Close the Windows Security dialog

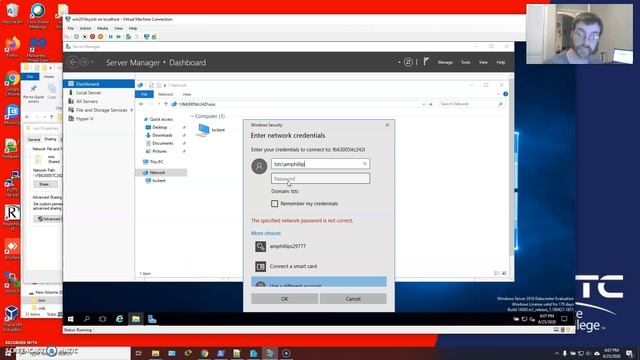(387, 125)
